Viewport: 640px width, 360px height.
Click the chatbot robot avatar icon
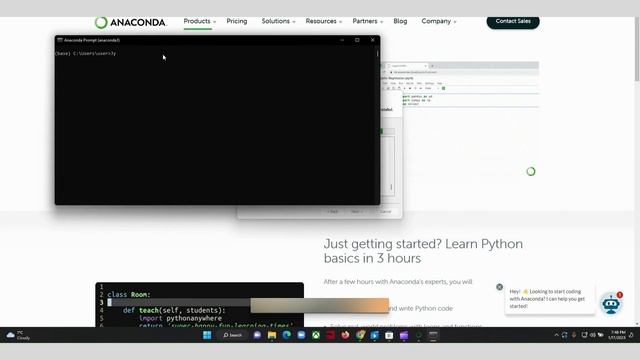[x=611, y=304]
